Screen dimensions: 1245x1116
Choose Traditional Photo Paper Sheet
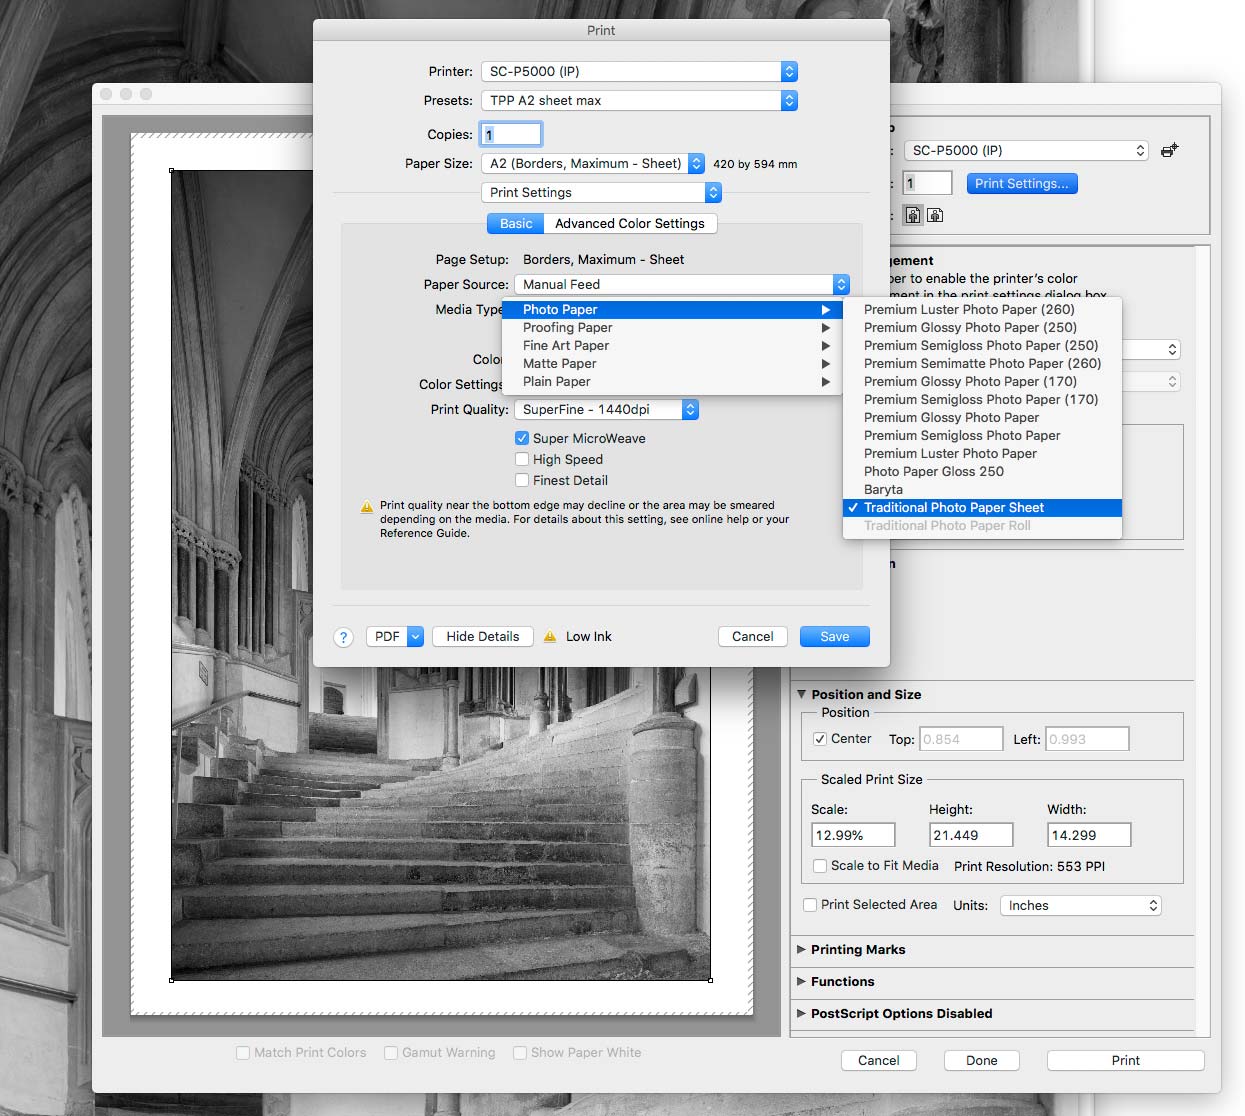pos(982,508)
